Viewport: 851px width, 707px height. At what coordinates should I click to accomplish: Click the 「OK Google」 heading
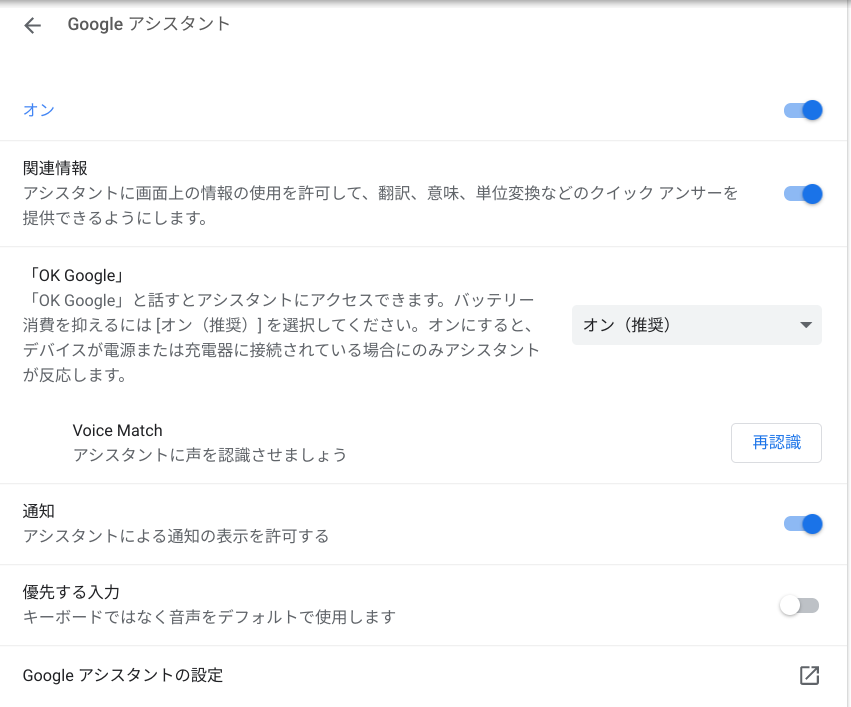coord(75,276)
